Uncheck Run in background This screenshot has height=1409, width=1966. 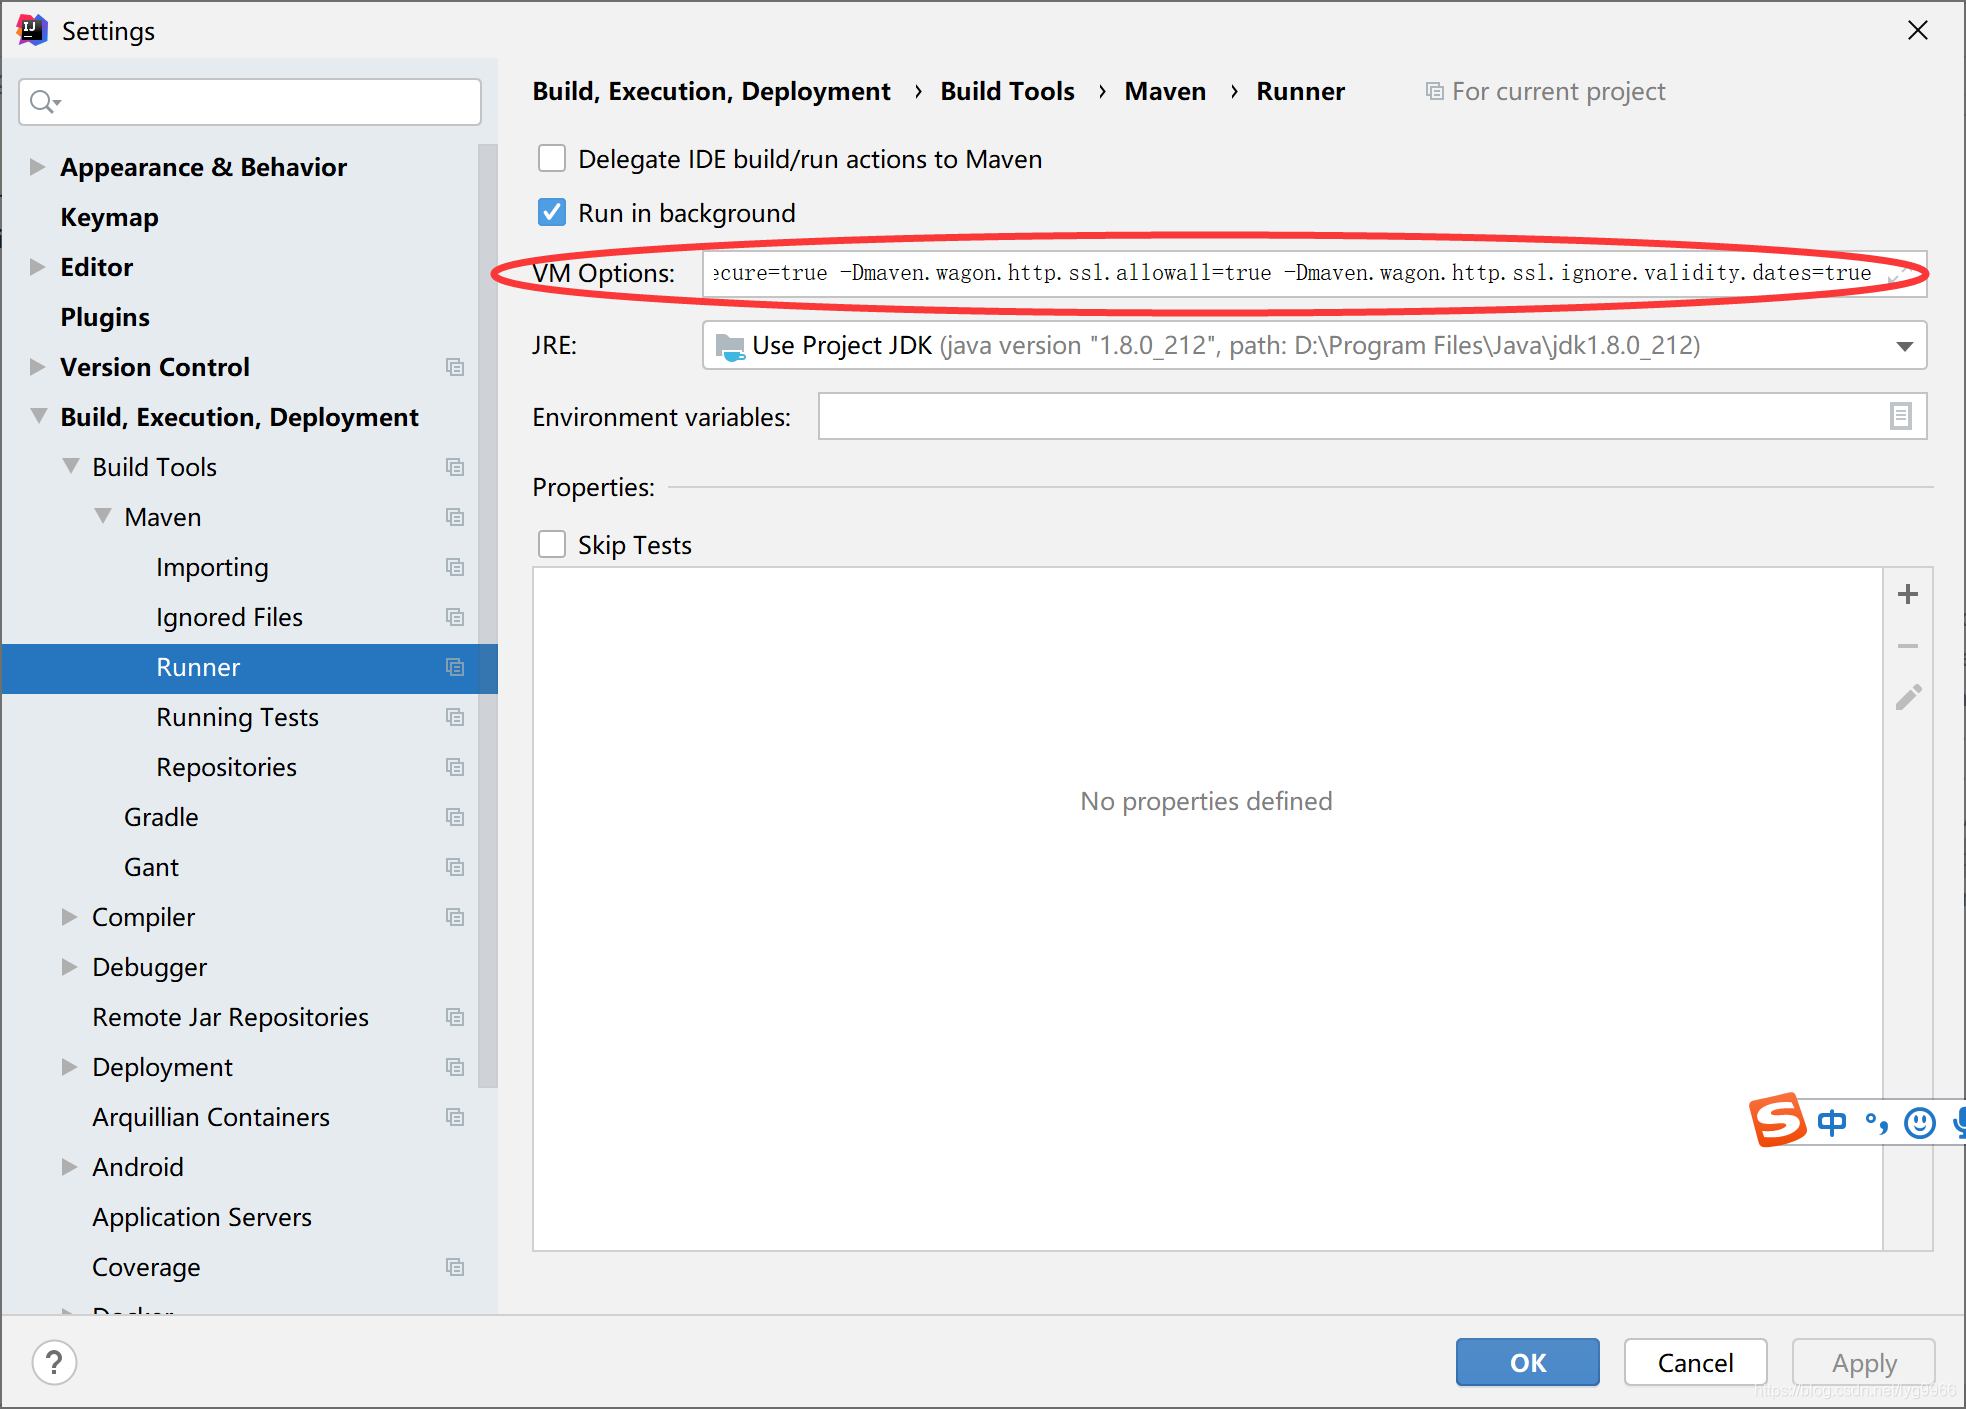(552, 213)
